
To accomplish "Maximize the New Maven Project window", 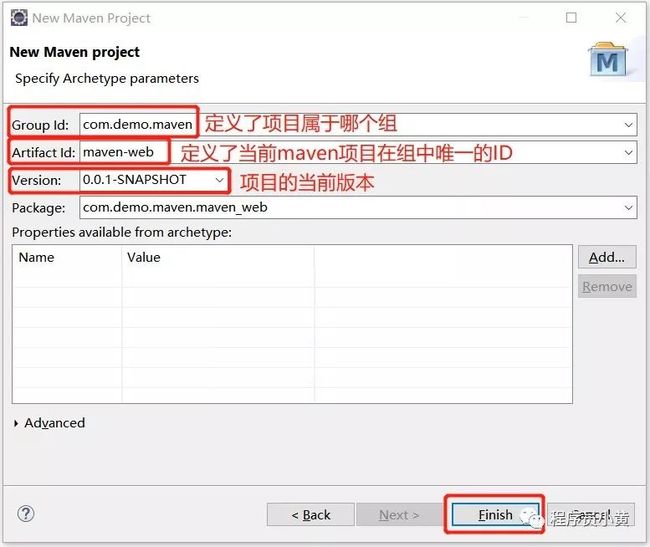I will [x=571, y=17].
